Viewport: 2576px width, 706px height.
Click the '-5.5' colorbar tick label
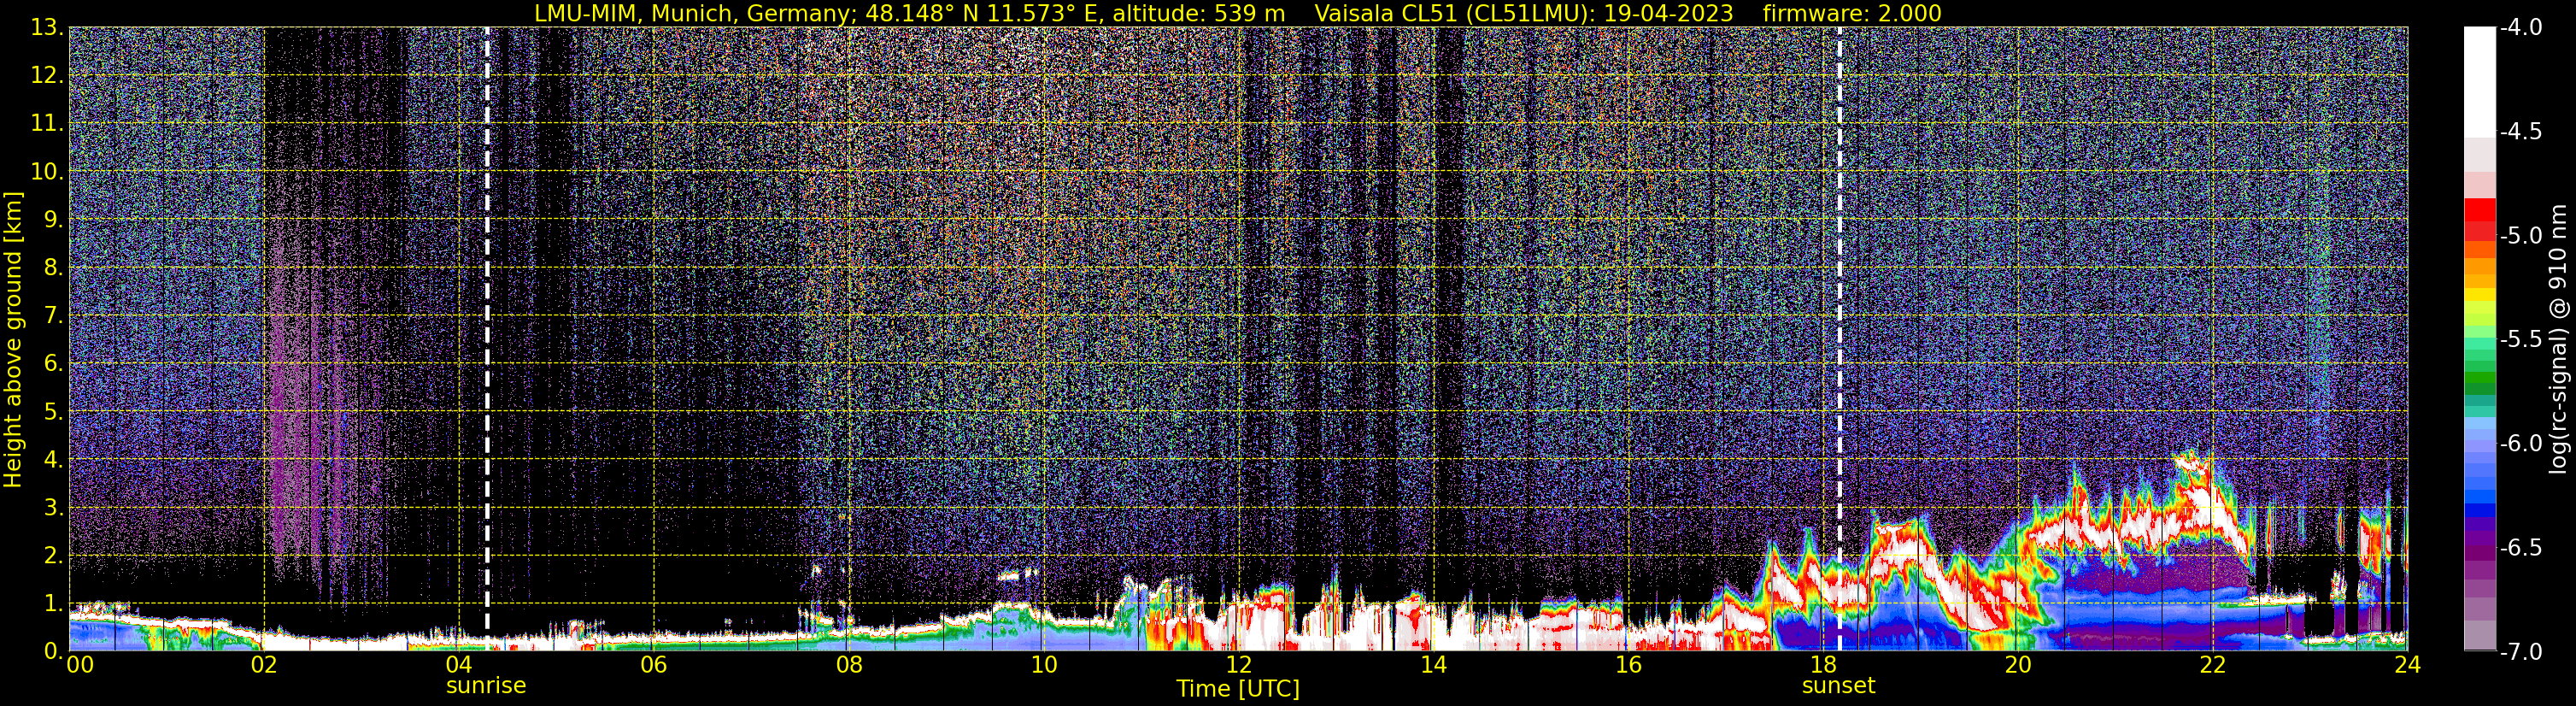[x=2521, y=340]
